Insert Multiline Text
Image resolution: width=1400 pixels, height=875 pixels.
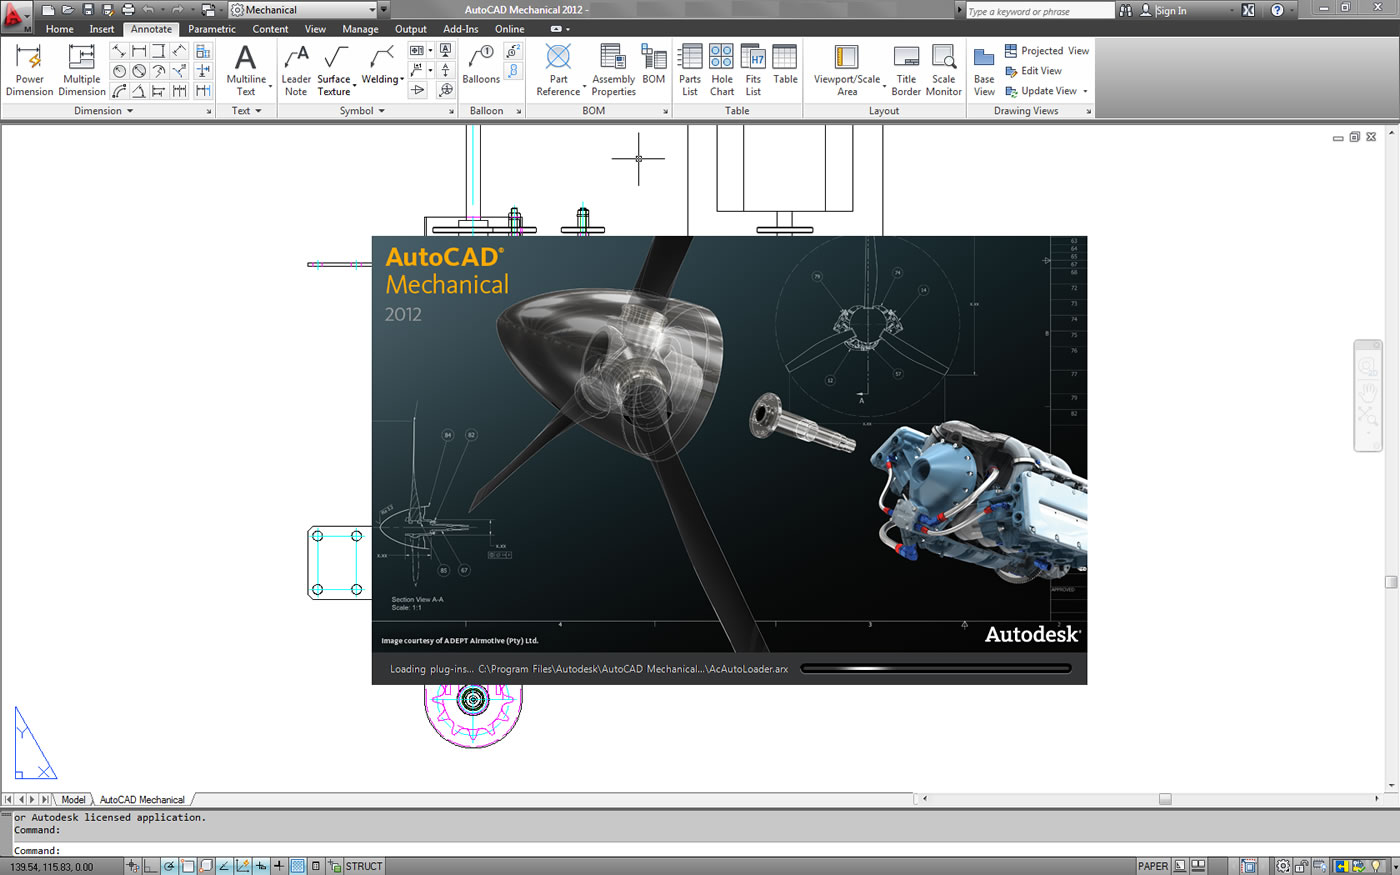(x=246, y=70)
